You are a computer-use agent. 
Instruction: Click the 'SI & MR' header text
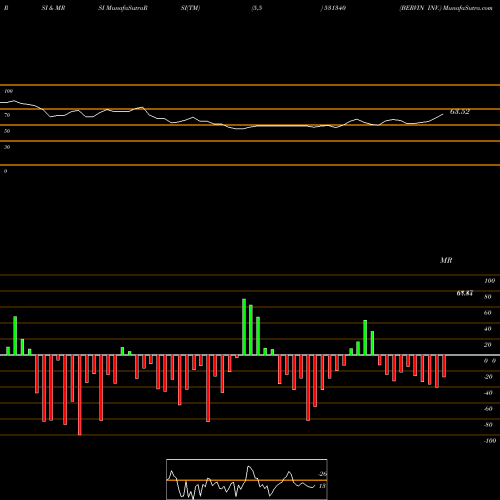[x=53, y=8]
